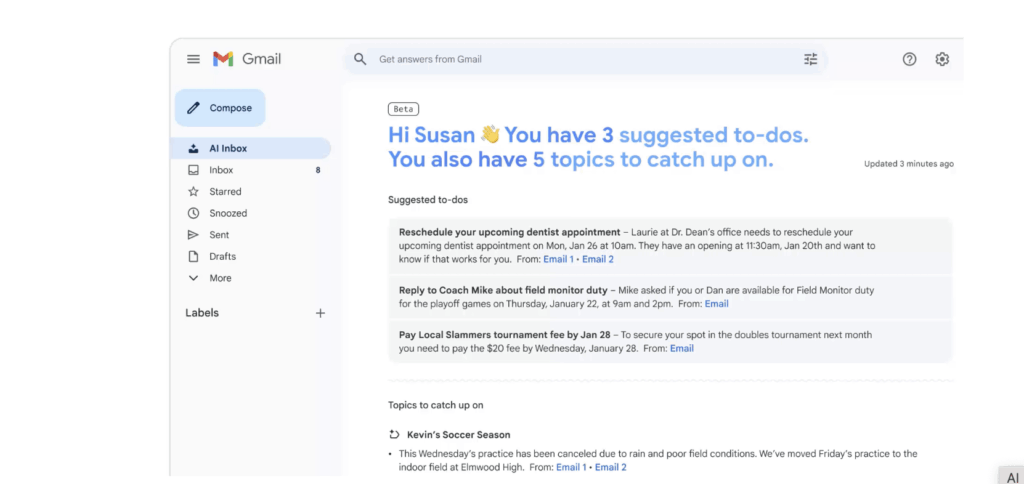This screenshot has width=1024, height=484.
Task: Open the Inbox folder
Action: pos(221,170)
